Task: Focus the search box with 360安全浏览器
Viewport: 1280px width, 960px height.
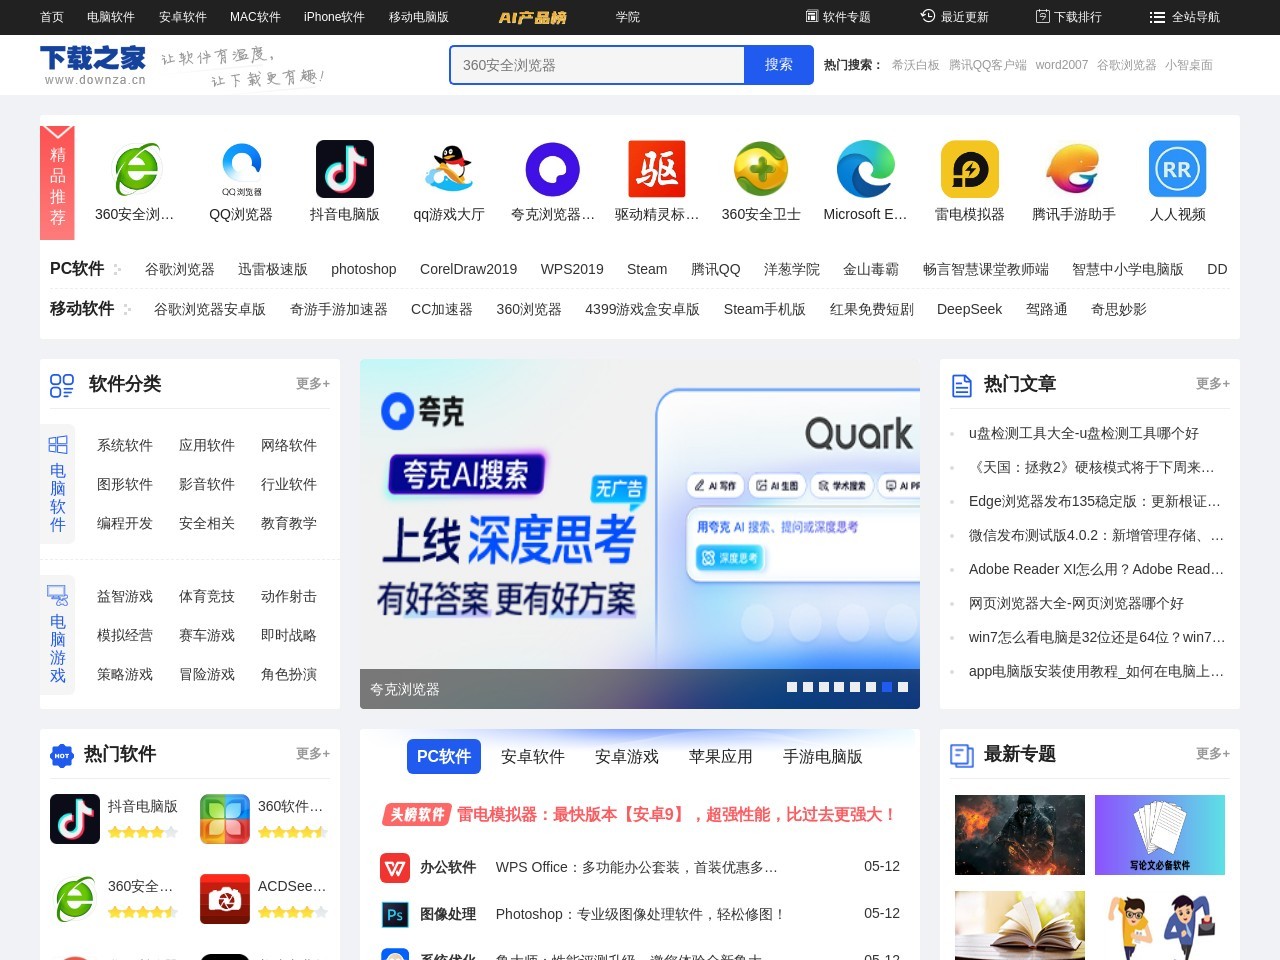Action: pos(597,65)
